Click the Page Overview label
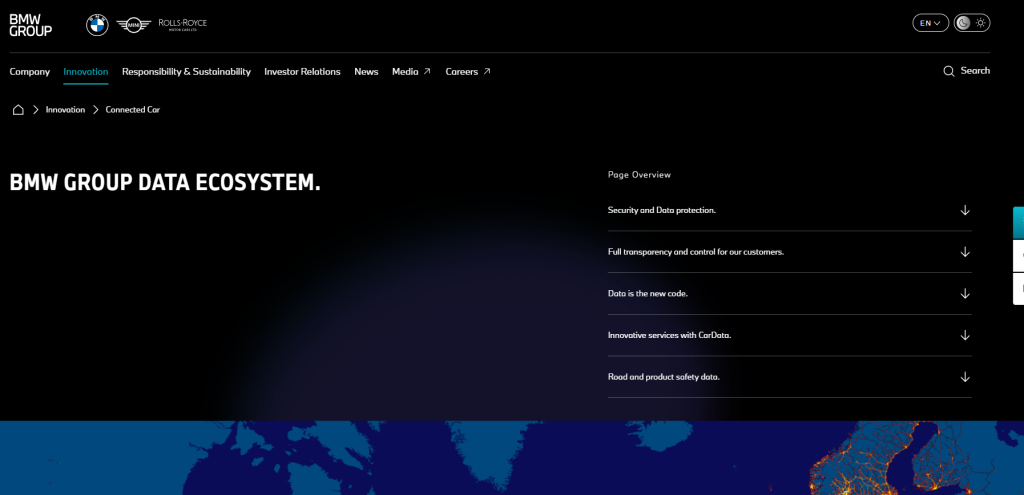The height and width of the screenshot is (495, 1024). pos(639,175)
